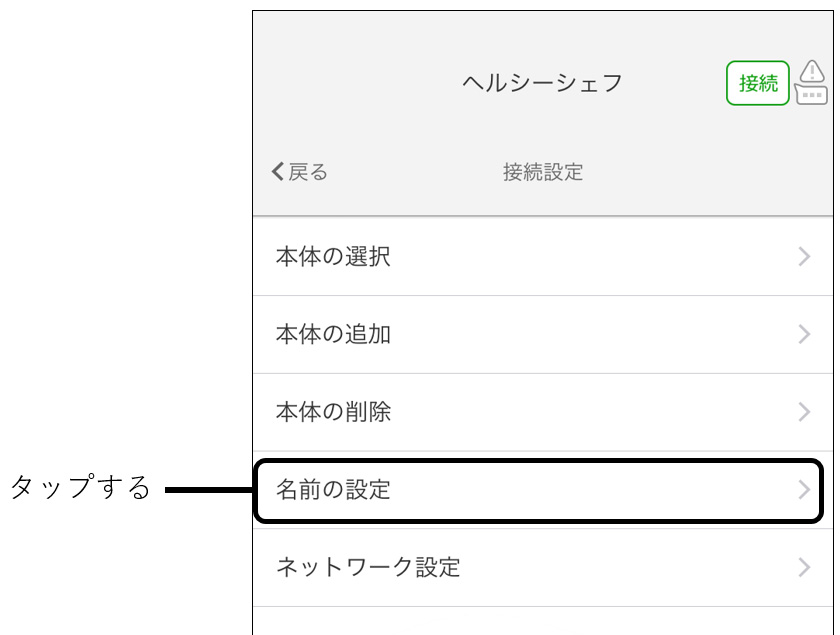The image size is (840, 635).
Task: Click the chevron on 名前の設定 row
Action: [805, 490]
